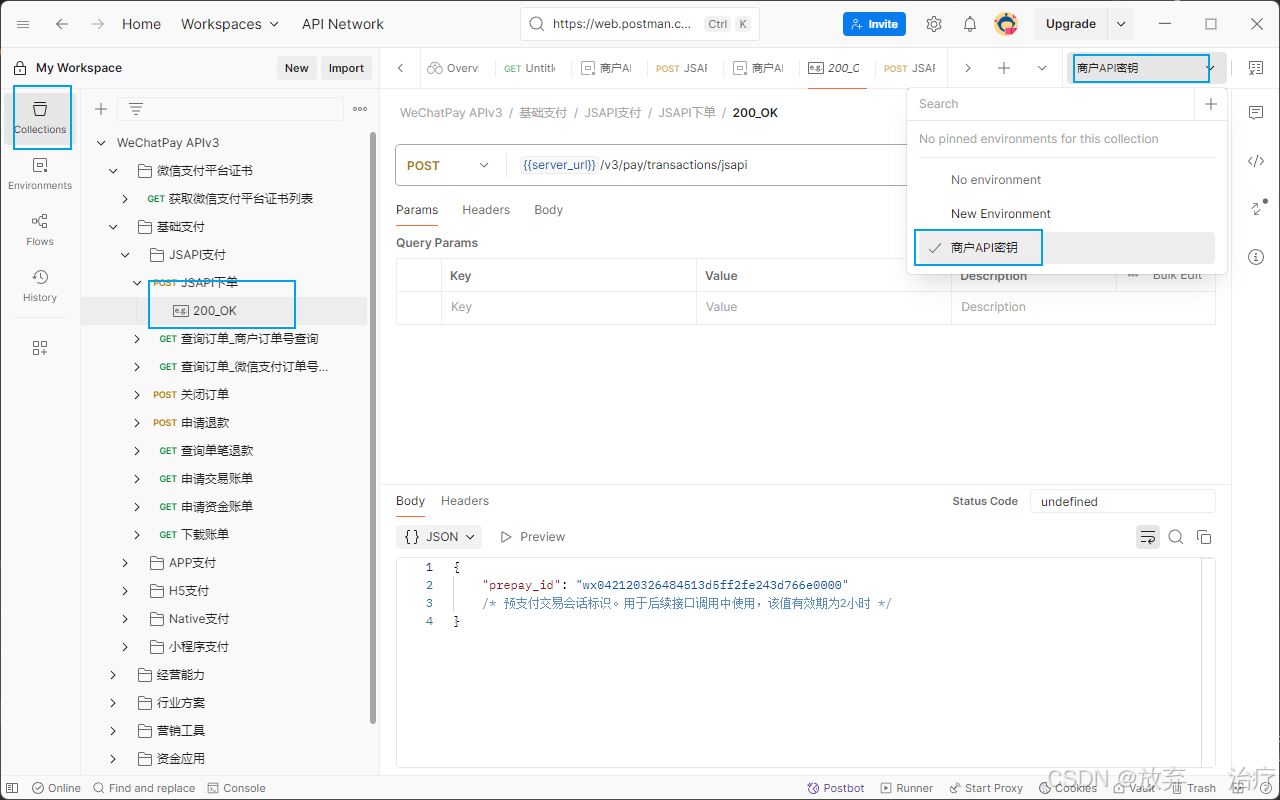The height and width of the screenshot is (800, 1280).
Task: Open the info icon in right sidebar
Action: tap(1256, 257)
